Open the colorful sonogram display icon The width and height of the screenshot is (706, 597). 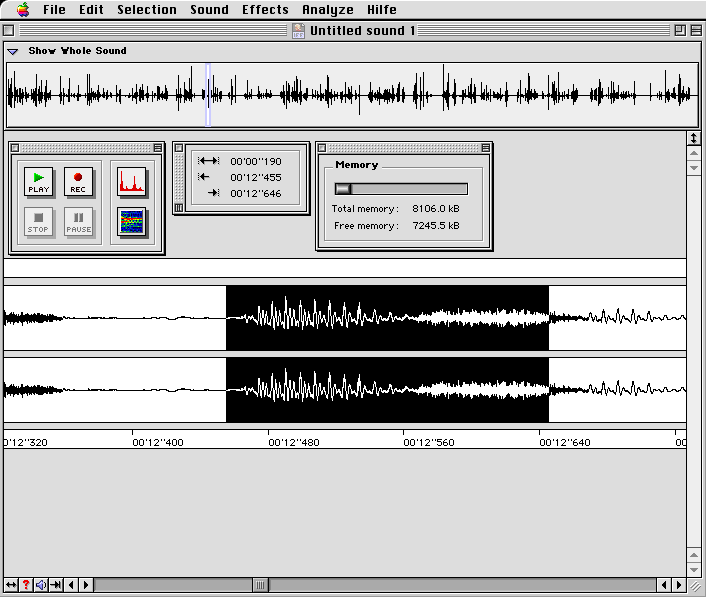131,222
